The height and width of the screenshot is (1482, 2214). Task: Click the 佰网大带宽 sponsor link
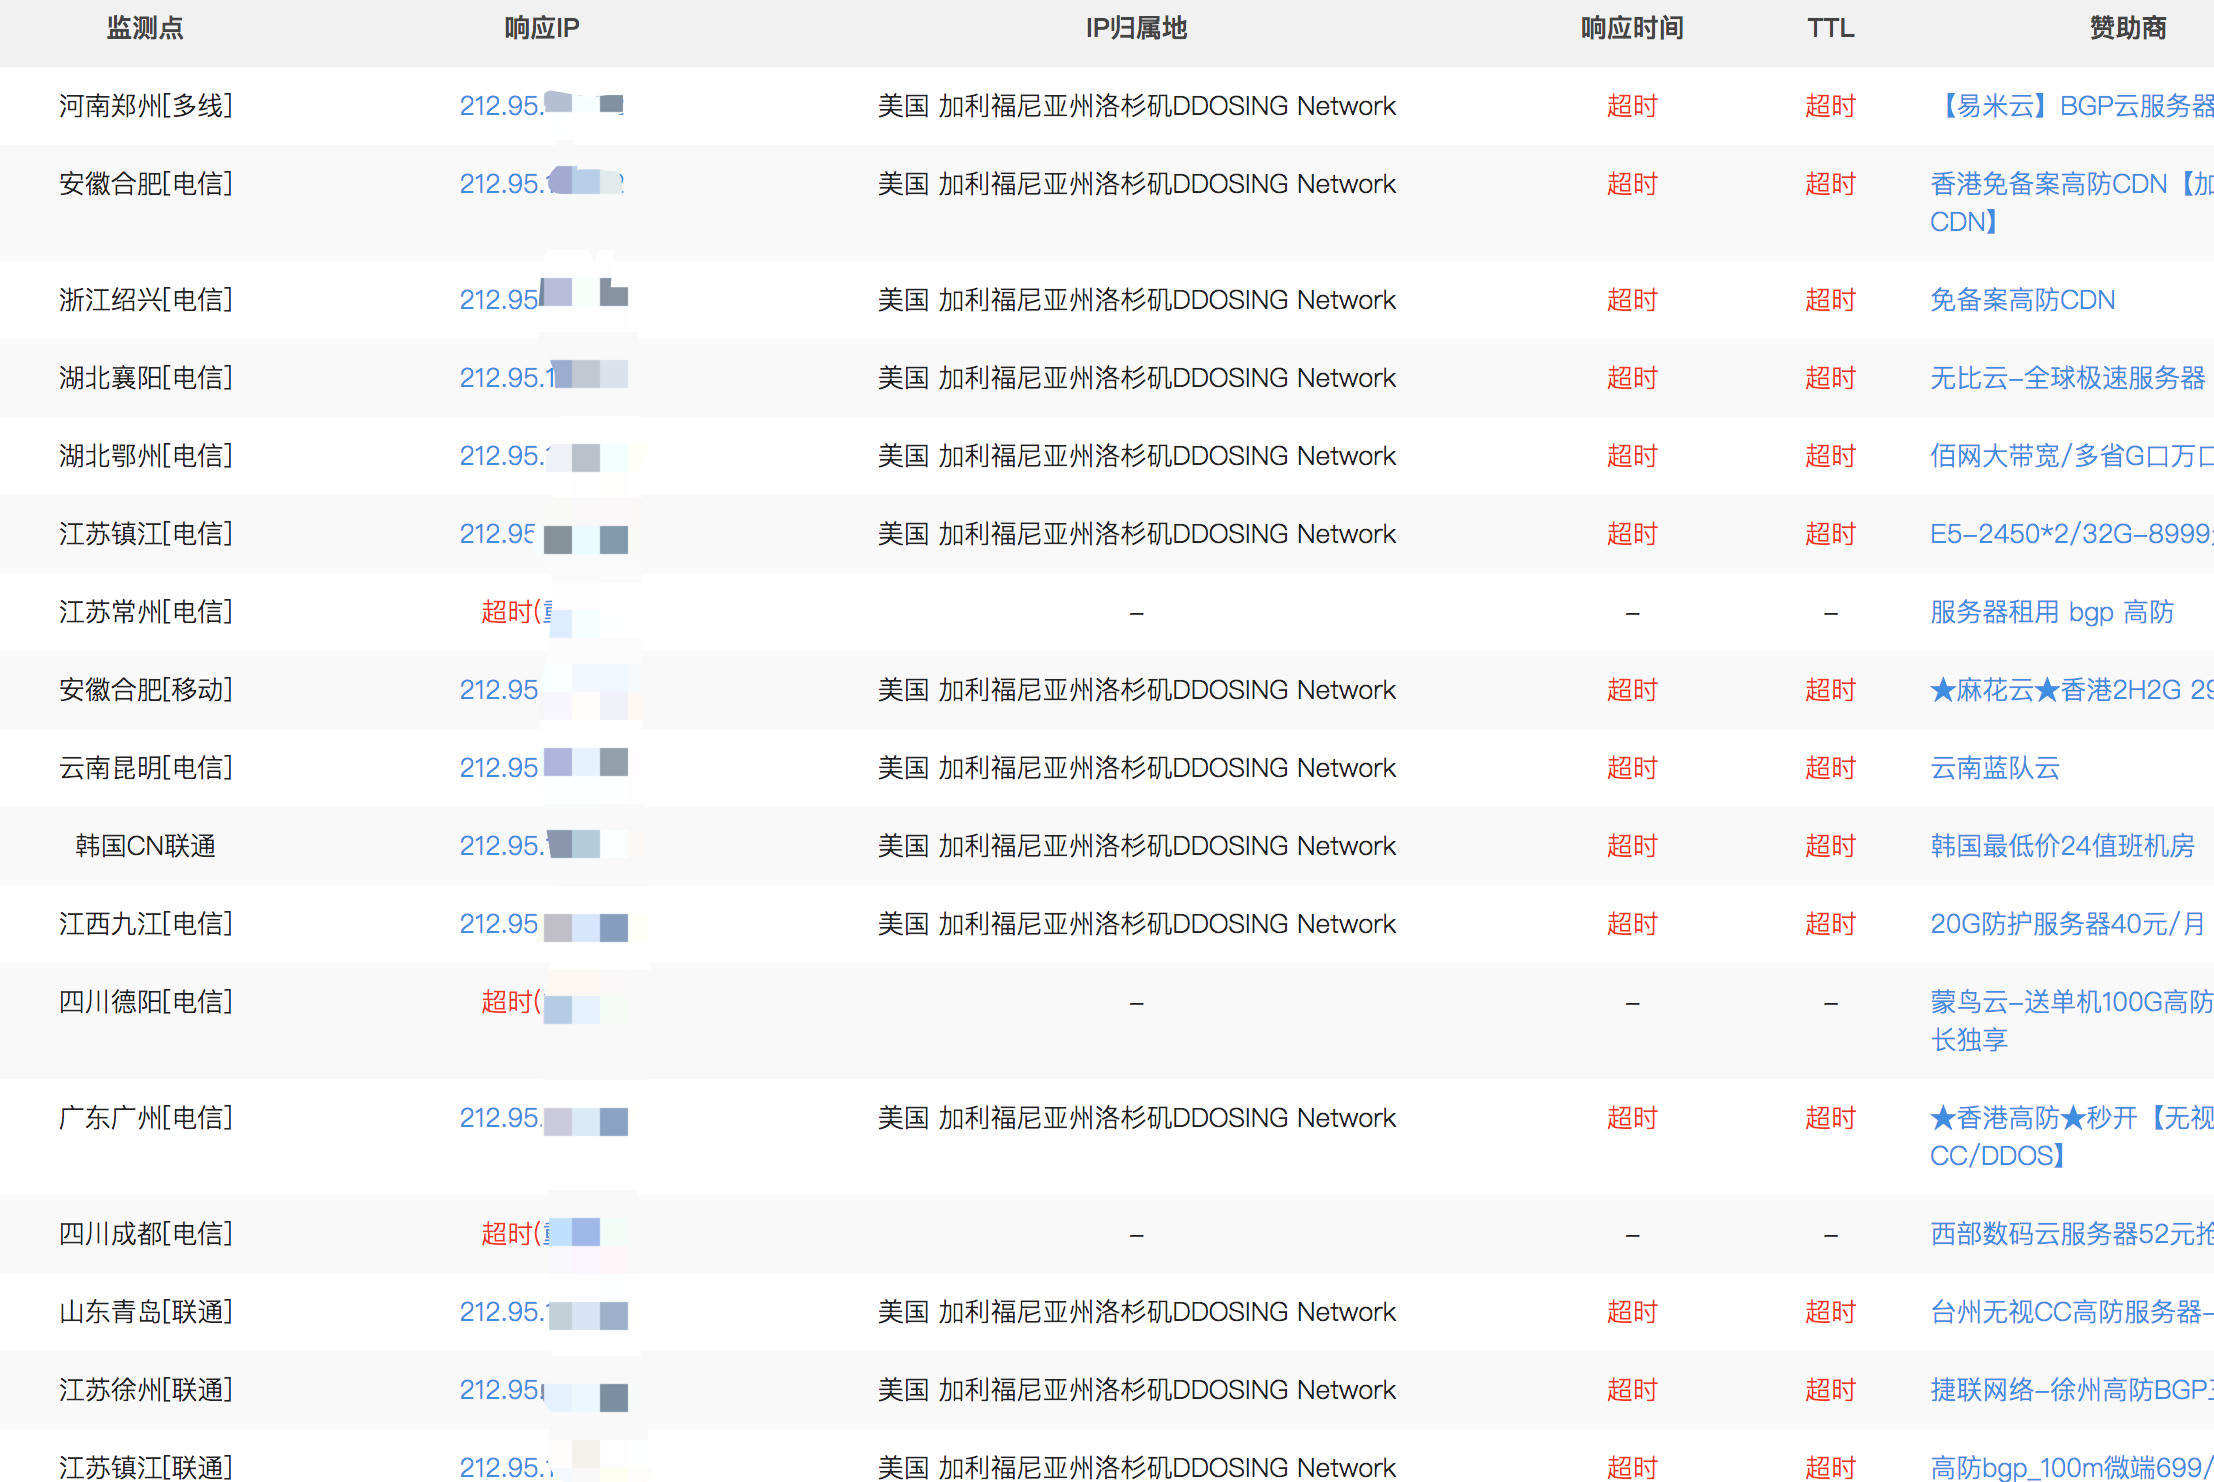pos(2068,456)
